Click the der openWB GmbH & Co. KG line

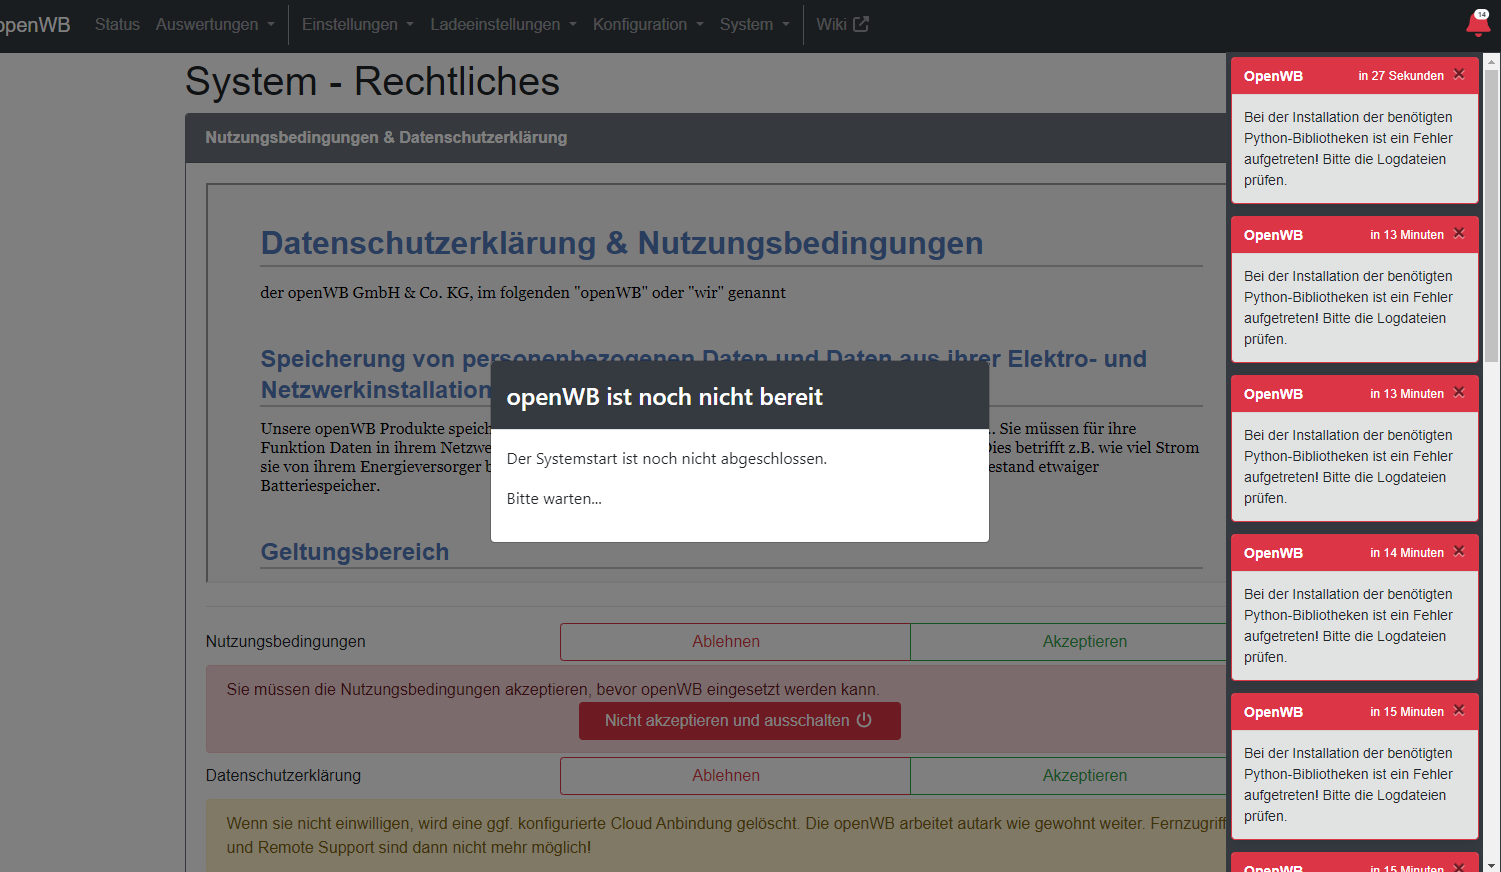coord(523,293)
